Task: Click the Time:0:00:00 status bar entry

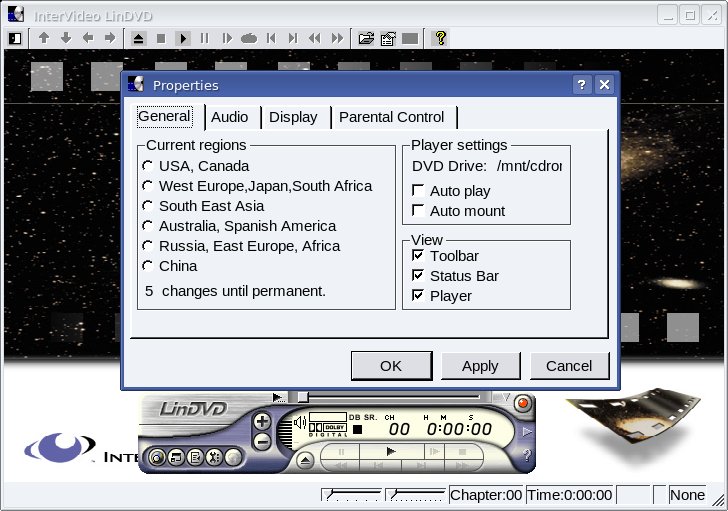Action: 569,495
